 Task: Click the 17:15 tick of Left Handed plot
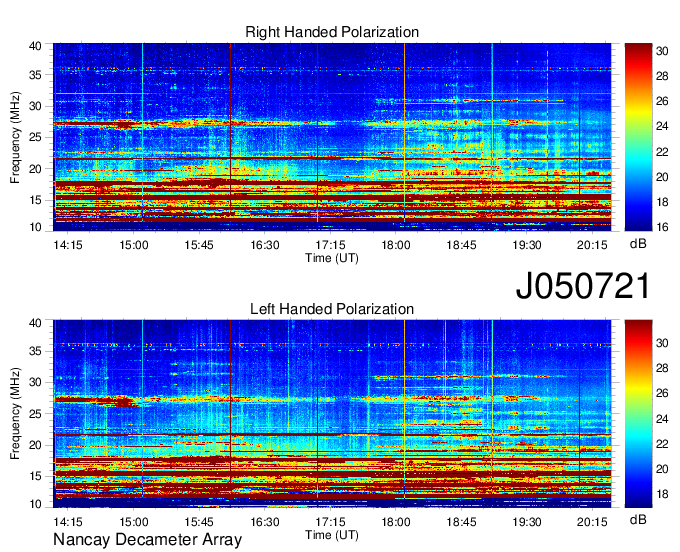point(330,522)
